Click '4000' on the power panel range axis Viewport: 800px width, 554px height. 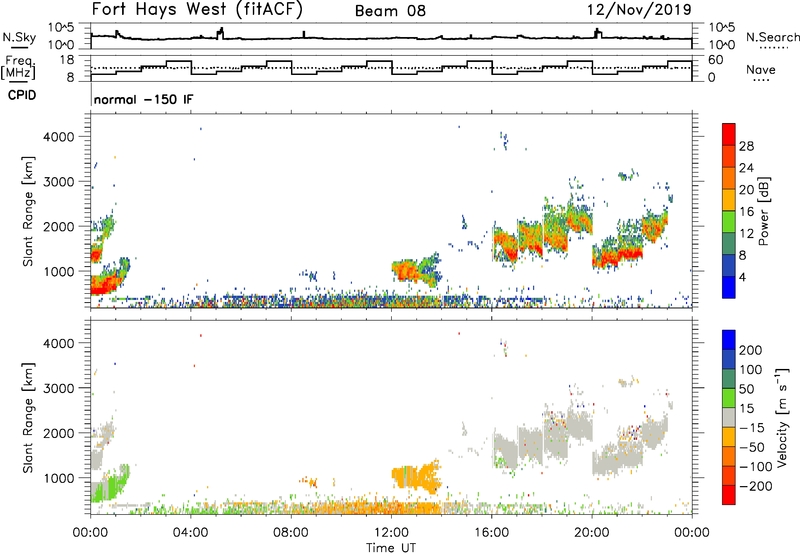click(58, 137)
